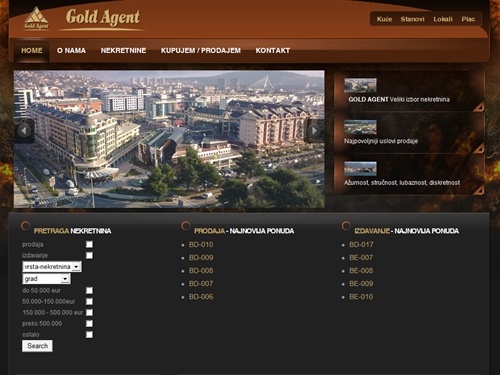Screen dimensions: 500x375
Task: Open rental listing BE-008
Action: pyautogui.click(x=361, y=271)
